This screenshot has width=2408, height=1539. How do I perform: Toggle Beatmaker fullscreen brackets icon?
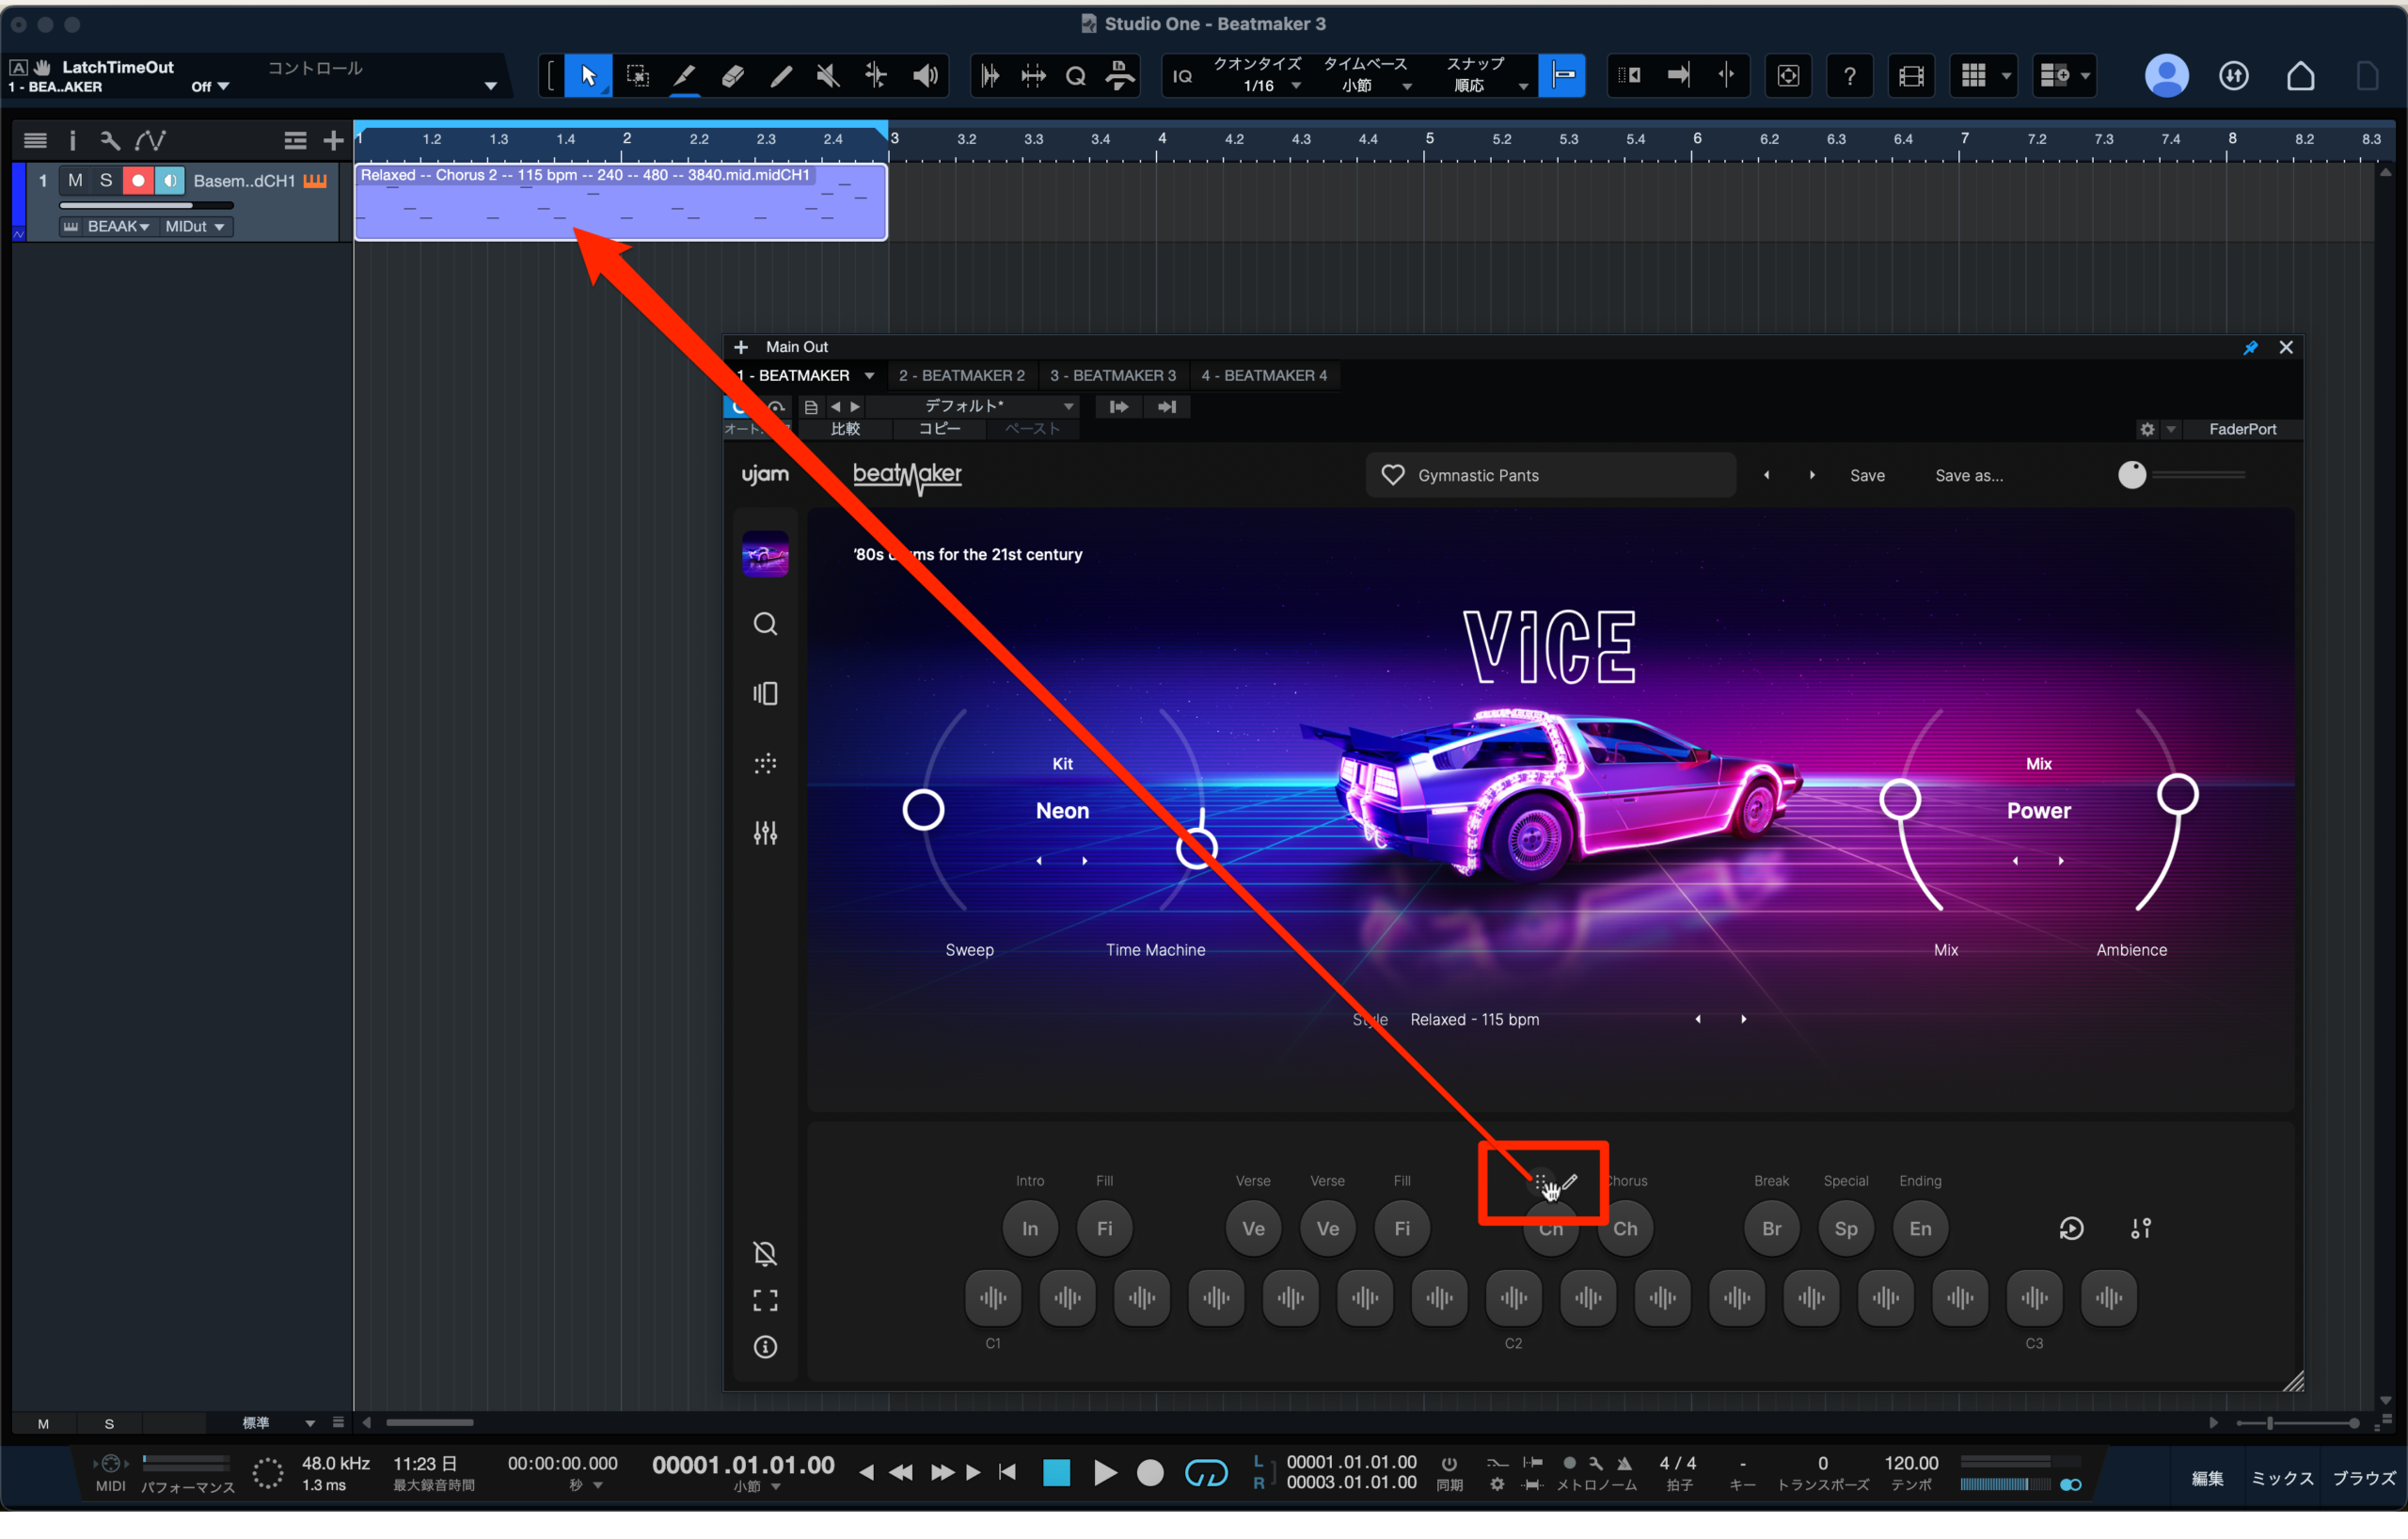click(x=765, y=1300)
